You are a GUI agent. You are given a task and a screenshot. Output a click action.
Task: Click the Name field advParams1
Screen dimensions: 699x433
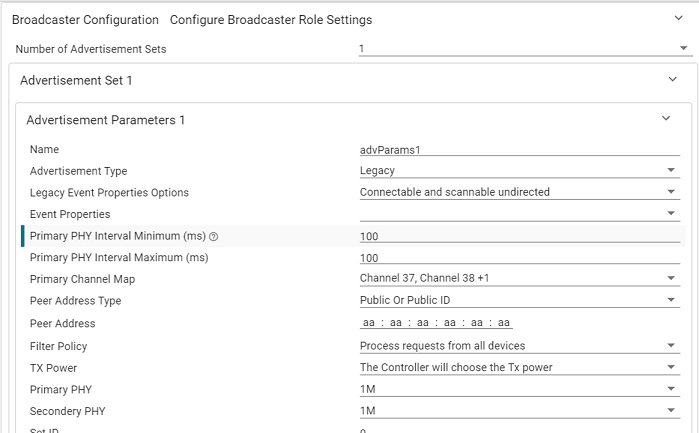coord(518,149)
